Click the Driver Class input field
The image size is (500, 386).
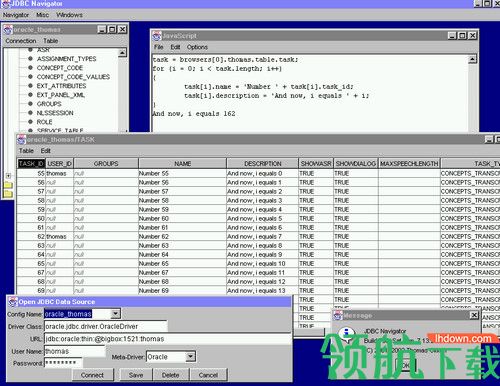(x=105, y=326)
